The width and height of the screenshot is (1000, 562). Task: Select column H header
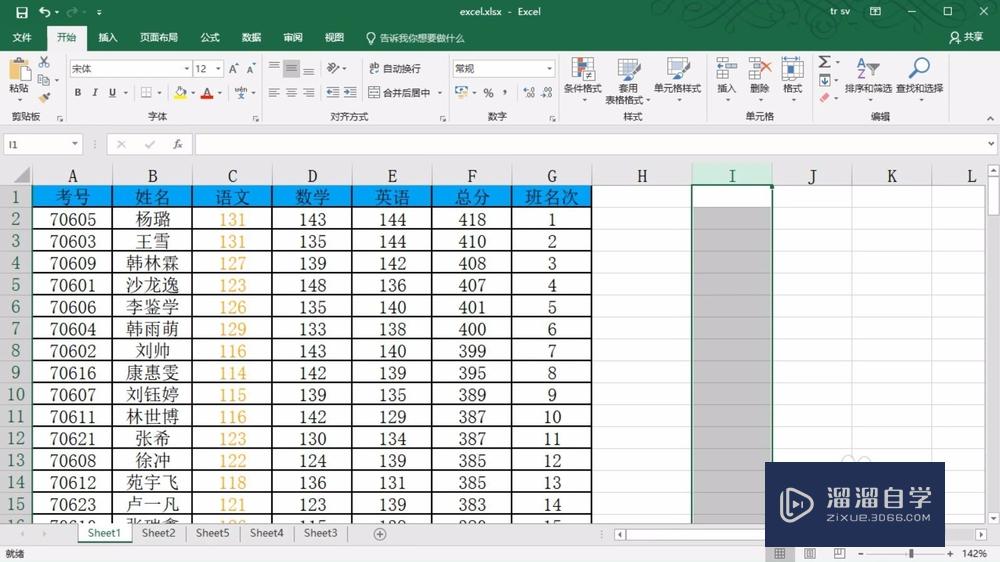click(x=642, y=176)
